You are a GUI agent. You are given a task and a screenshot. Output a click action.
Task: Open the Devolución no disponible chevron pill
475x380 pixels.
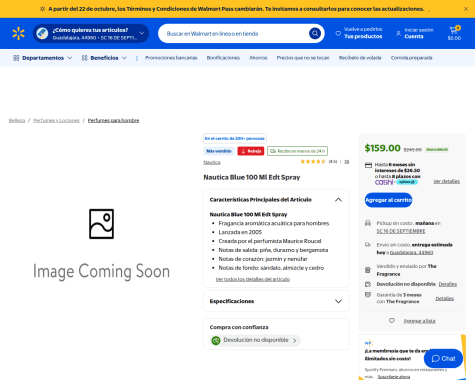click(255, 340)
